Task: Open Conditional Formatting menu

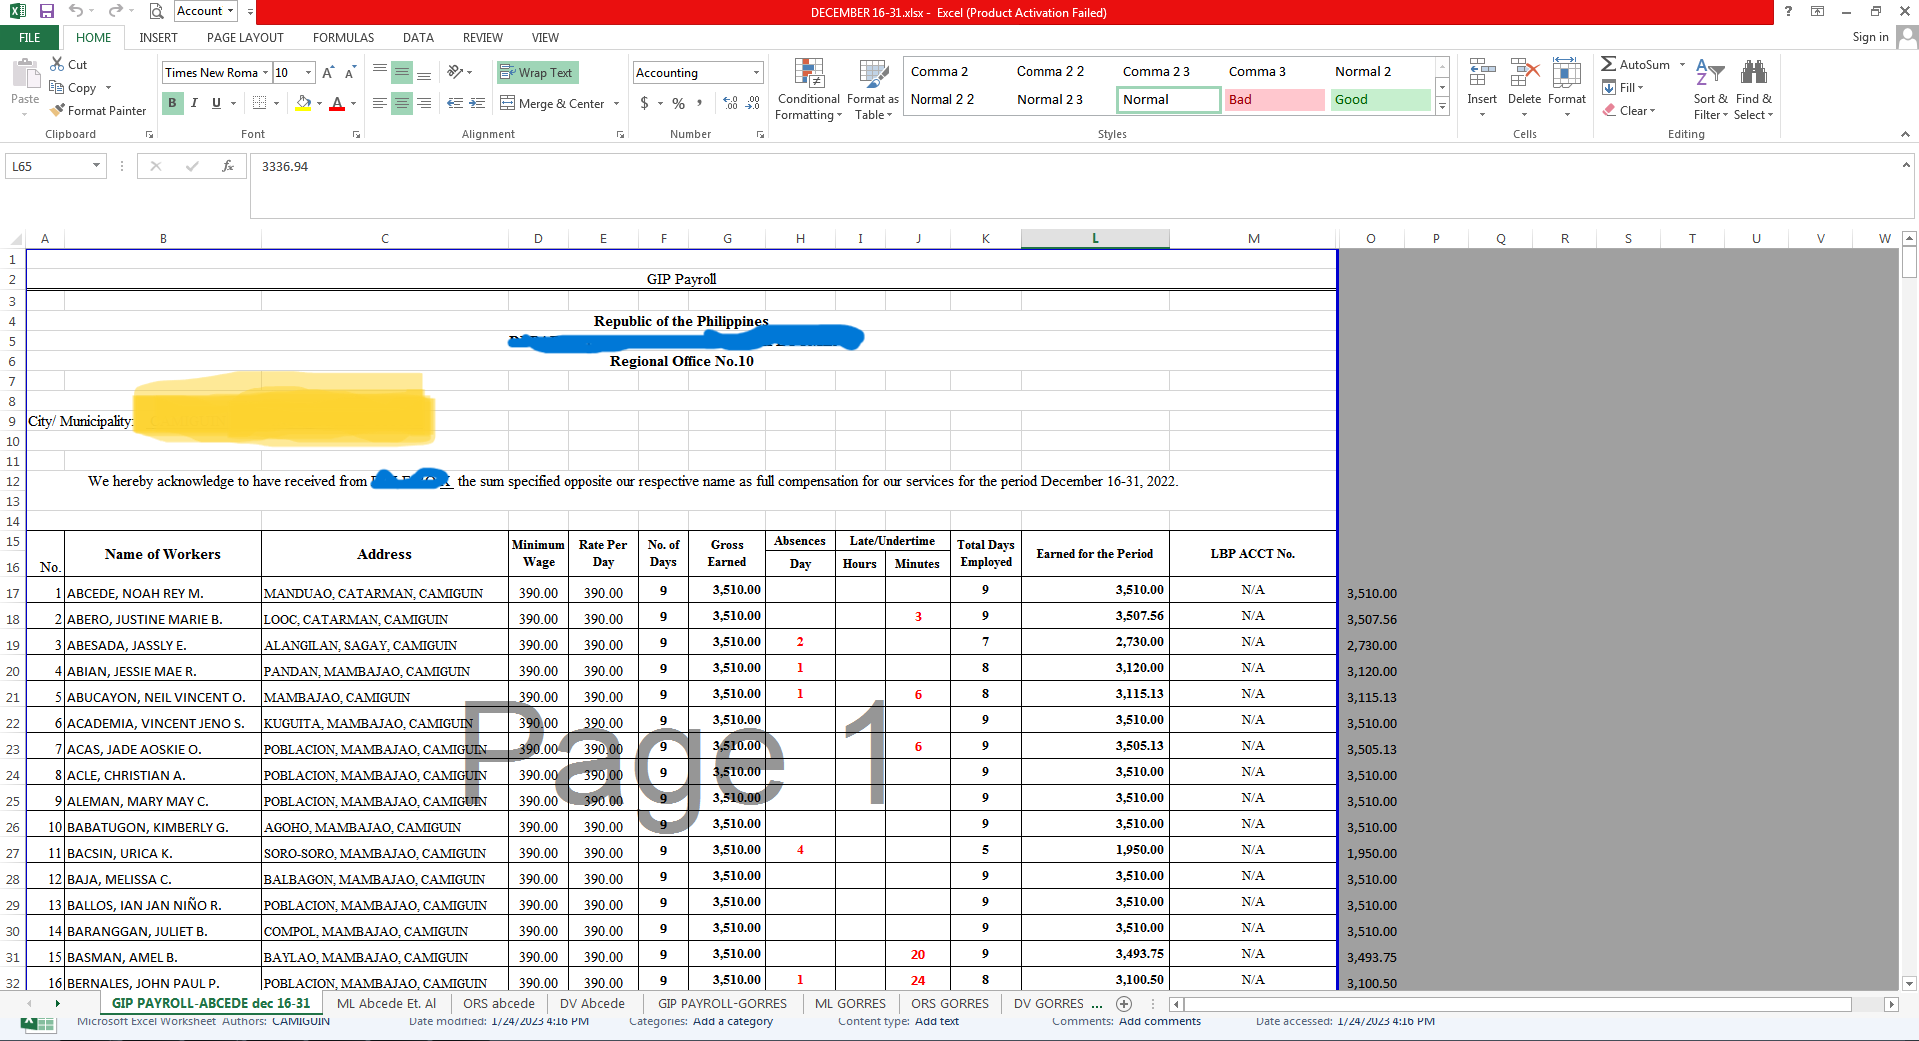Action: [808, 90]
